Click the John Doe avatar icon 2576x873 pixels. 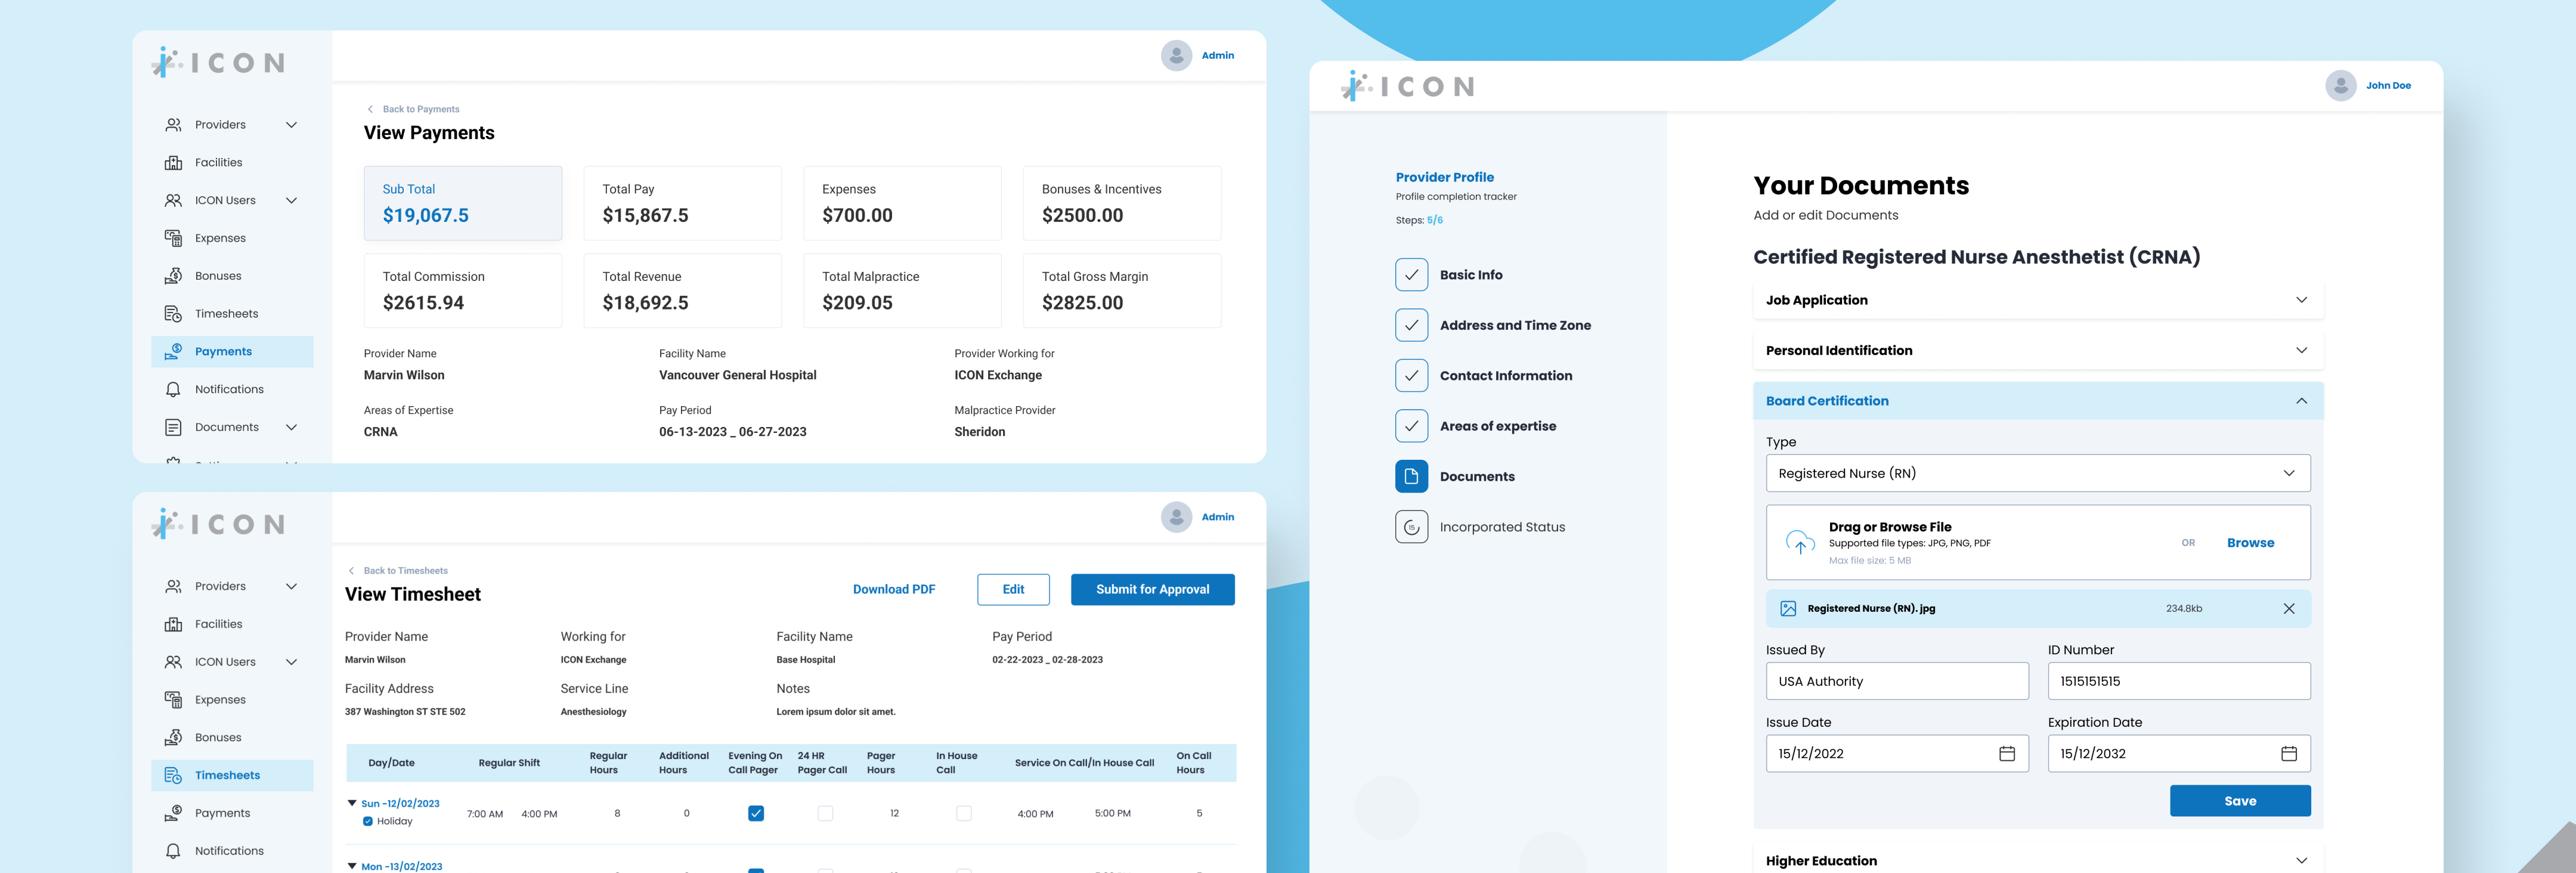pos(2340,86)
